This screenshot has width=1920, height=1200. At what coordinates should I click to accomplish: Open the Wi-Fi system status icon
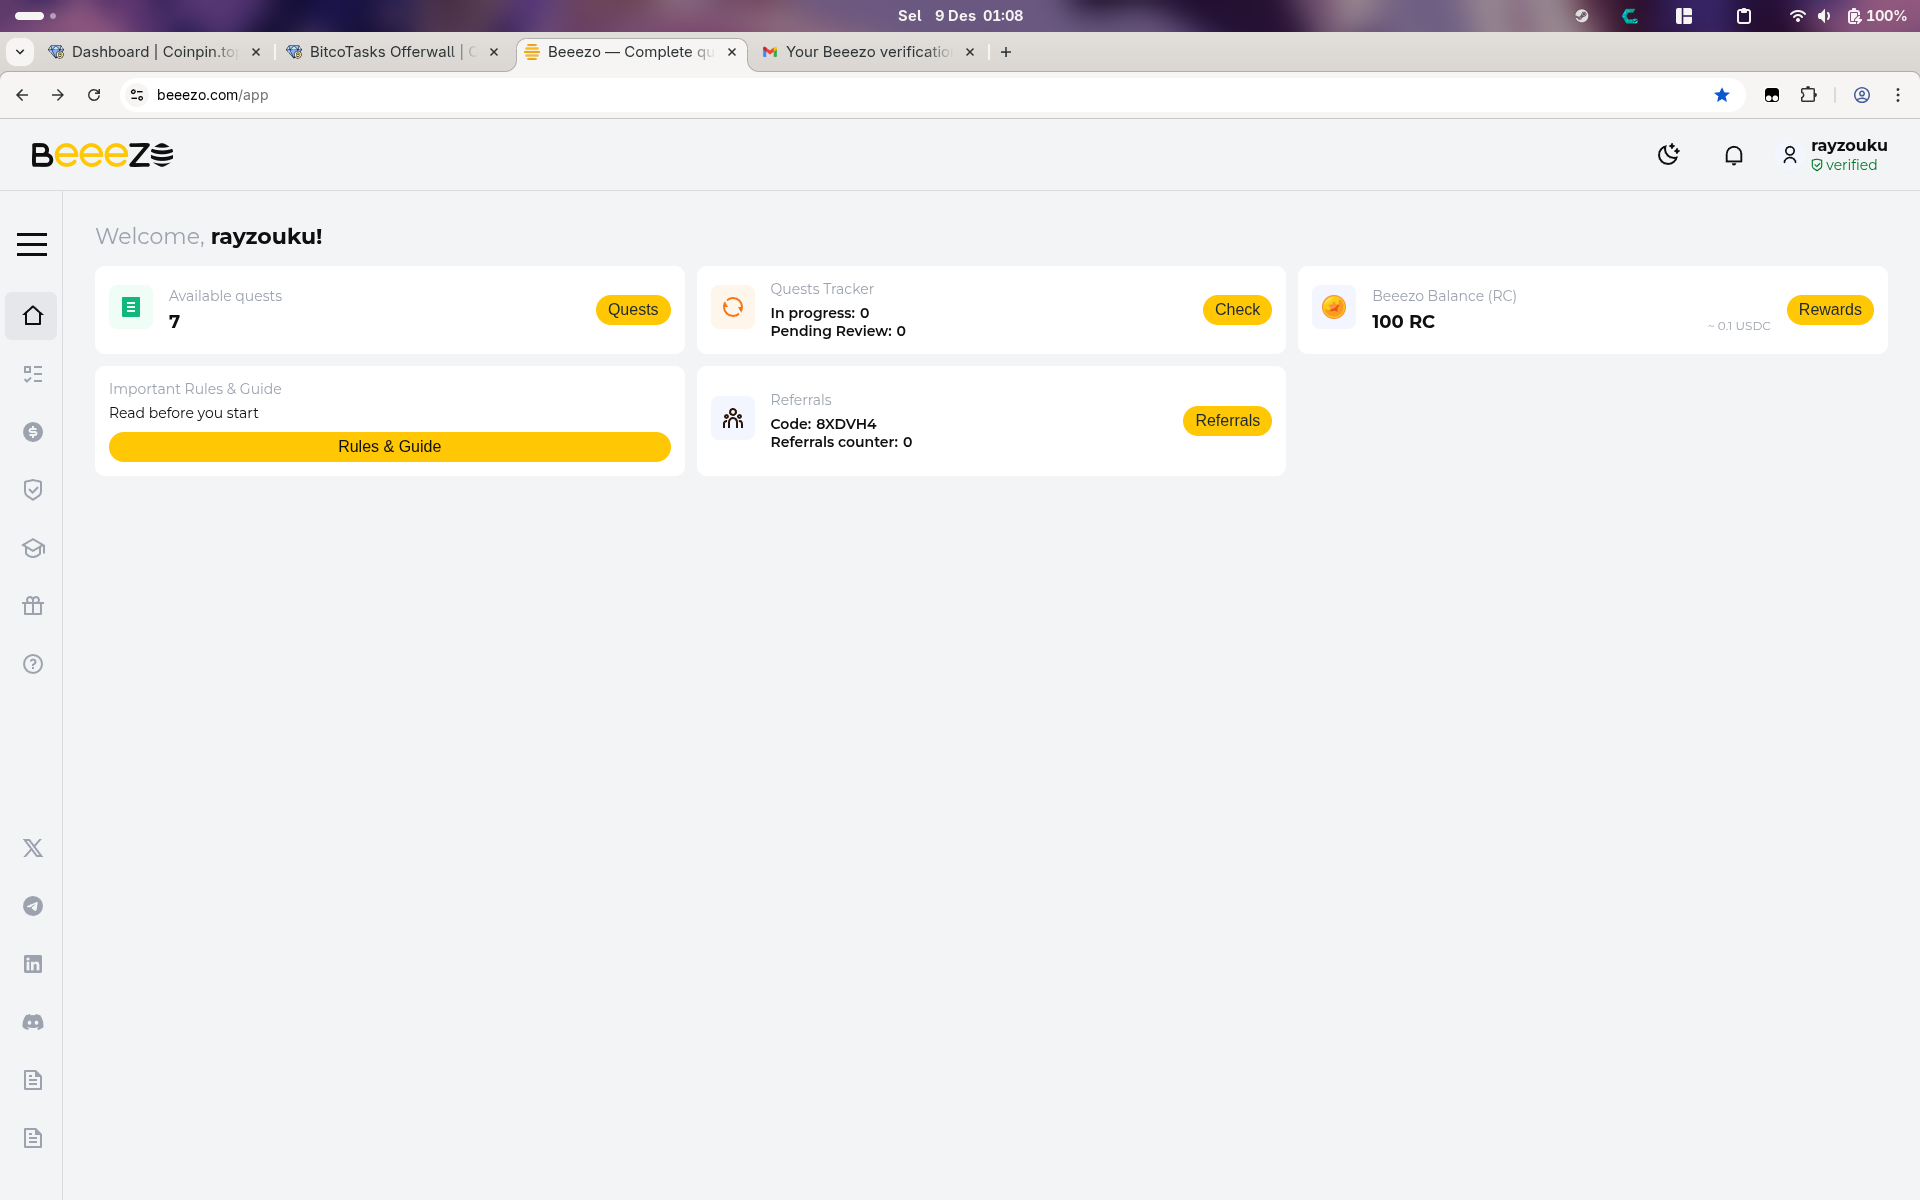point(1797,16)
